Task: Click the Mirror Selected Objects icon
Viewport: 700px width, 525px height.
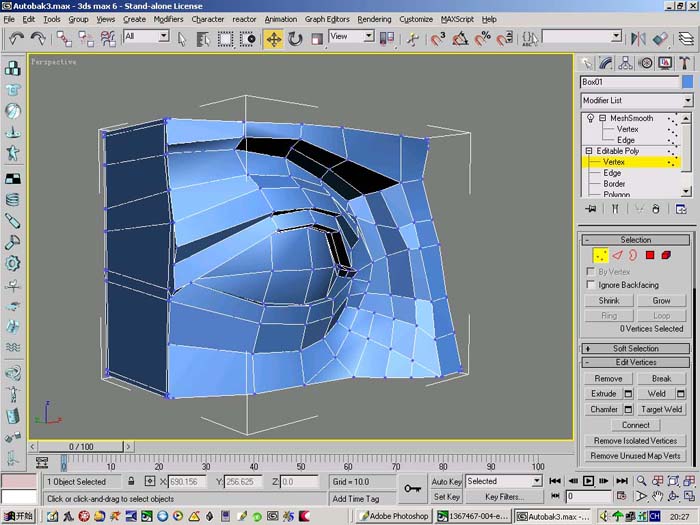Action: pyautogui.click(x=638, y=39)
